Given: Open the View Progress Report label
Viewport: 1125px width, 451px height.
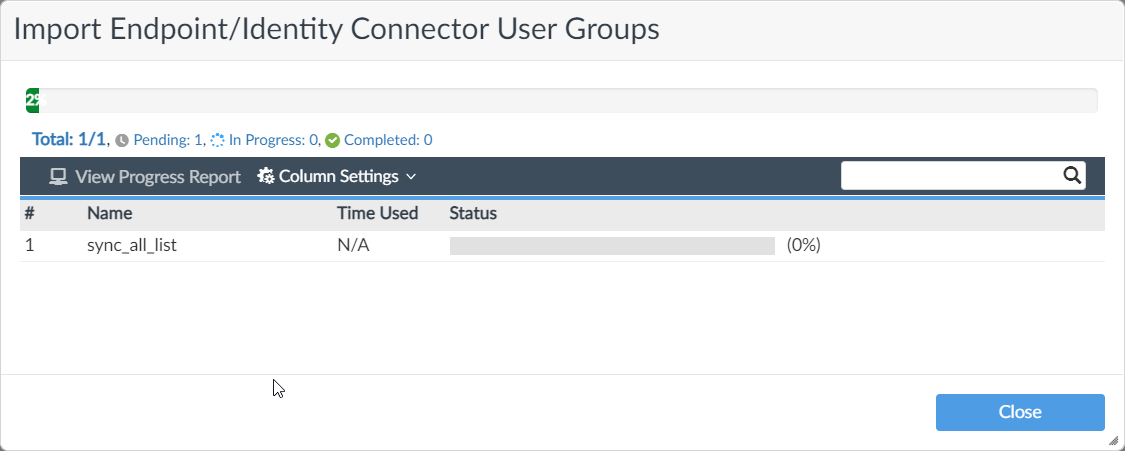Looking at the screenshot, I should coord(158,177).
